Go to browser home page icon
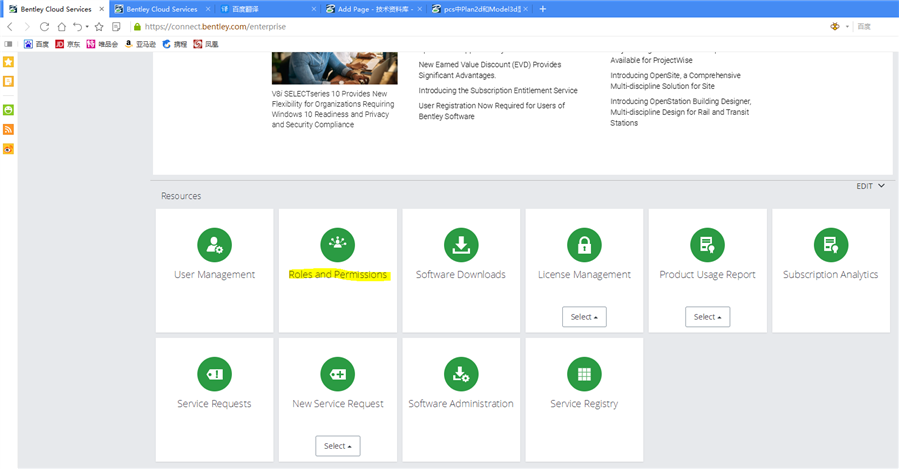The height and width of the screenshot is (469, 899). pyautogui.click(x=61, y=26)
